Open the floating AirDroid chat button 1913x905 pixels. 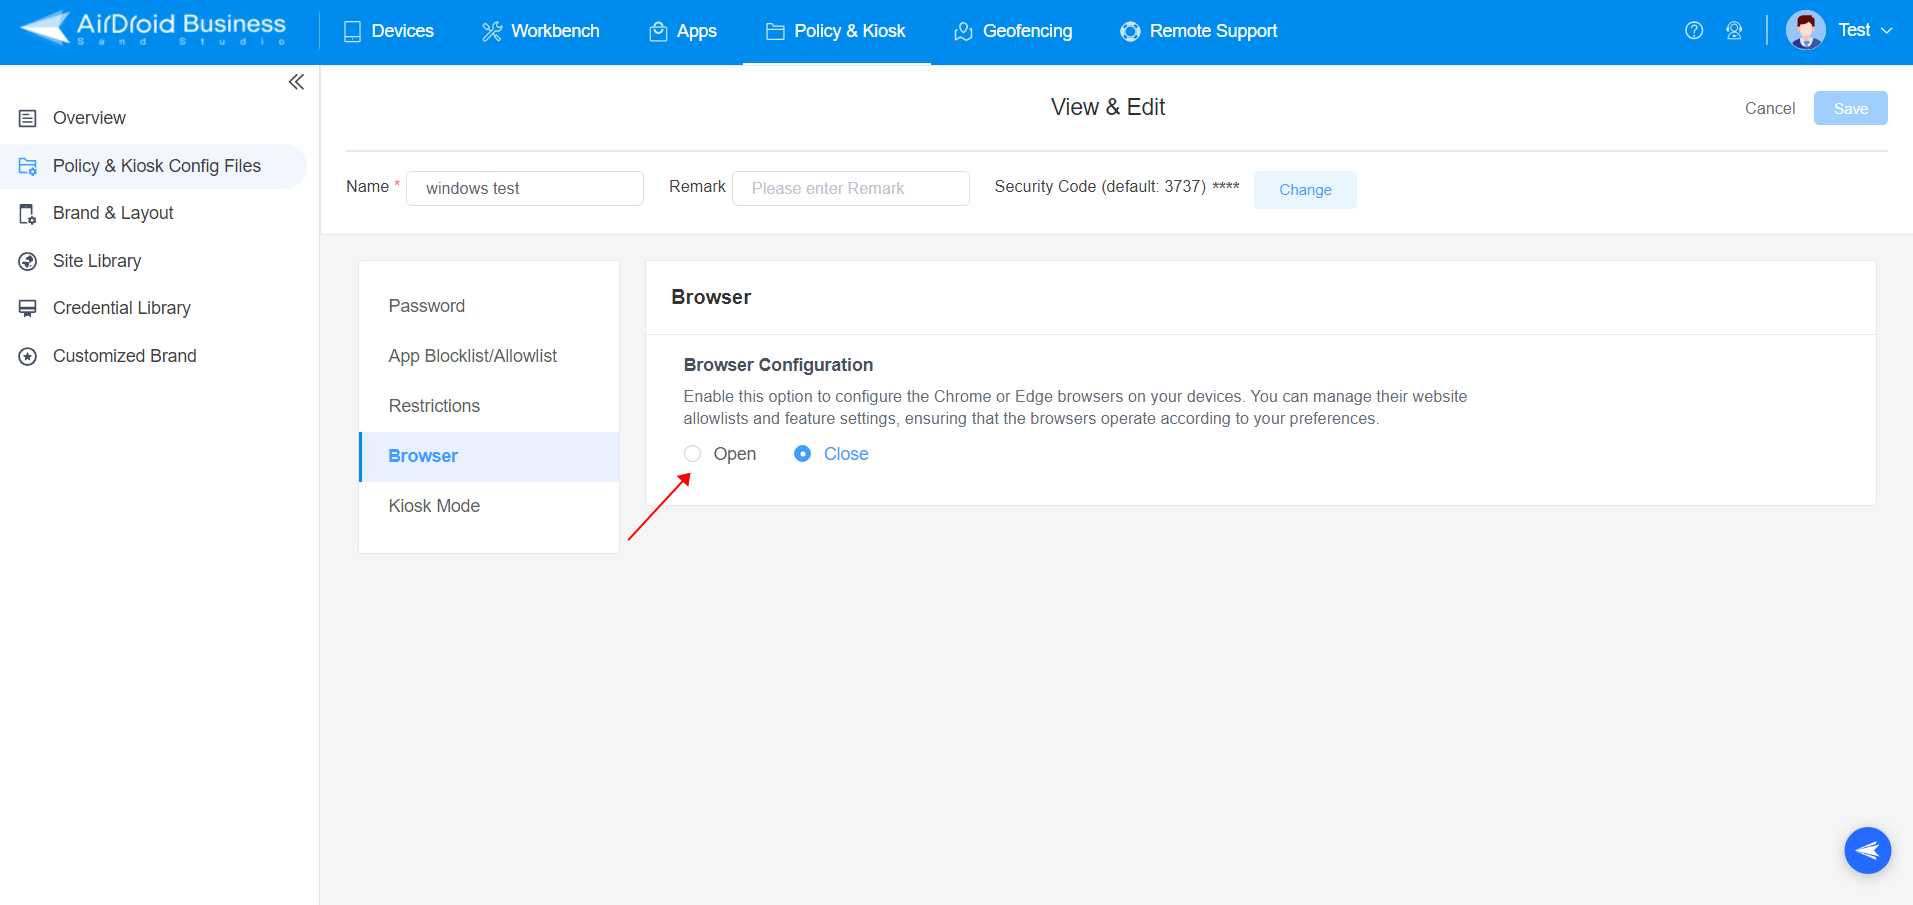(x=1866, y=850)
